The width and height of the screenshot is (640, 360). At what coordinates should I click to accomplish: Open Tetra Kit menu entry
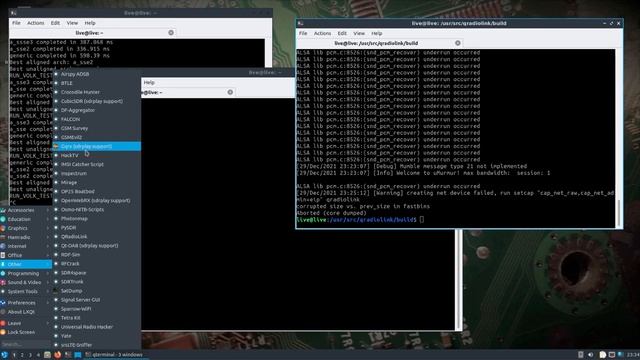[x=96, y=318]
